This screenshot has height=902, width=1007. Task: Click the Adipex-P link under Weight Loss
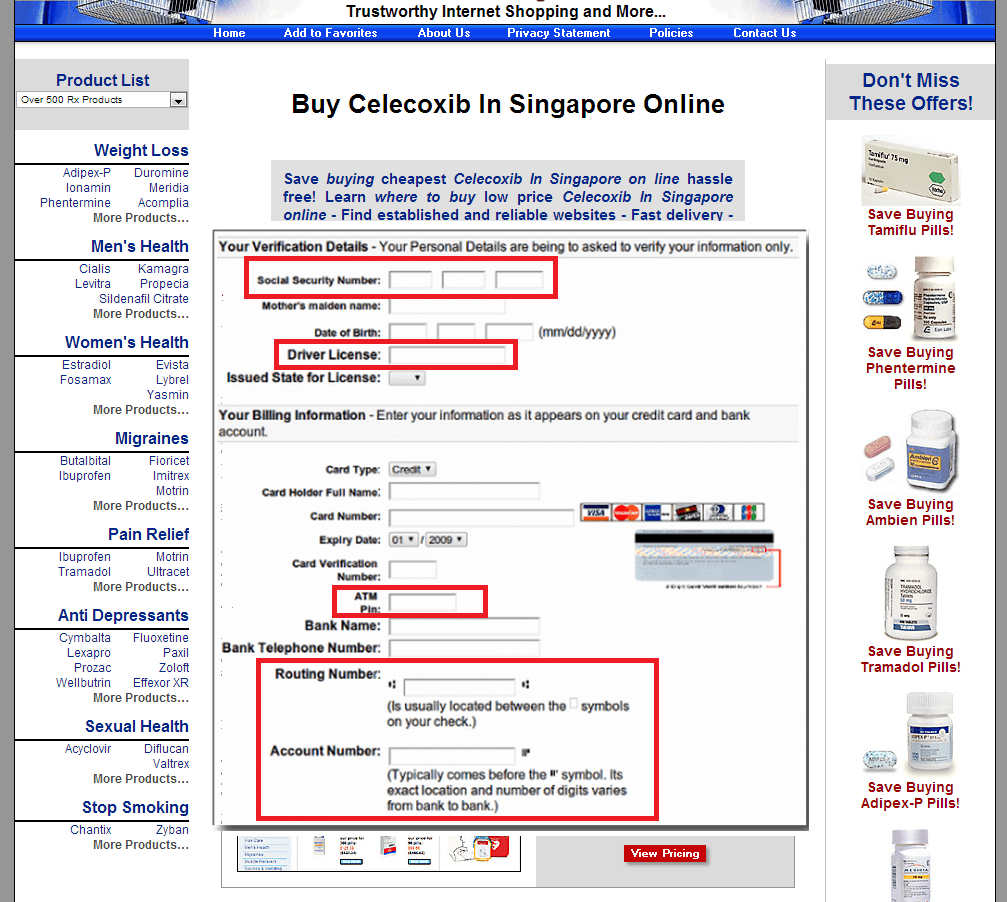pos(87,173)
